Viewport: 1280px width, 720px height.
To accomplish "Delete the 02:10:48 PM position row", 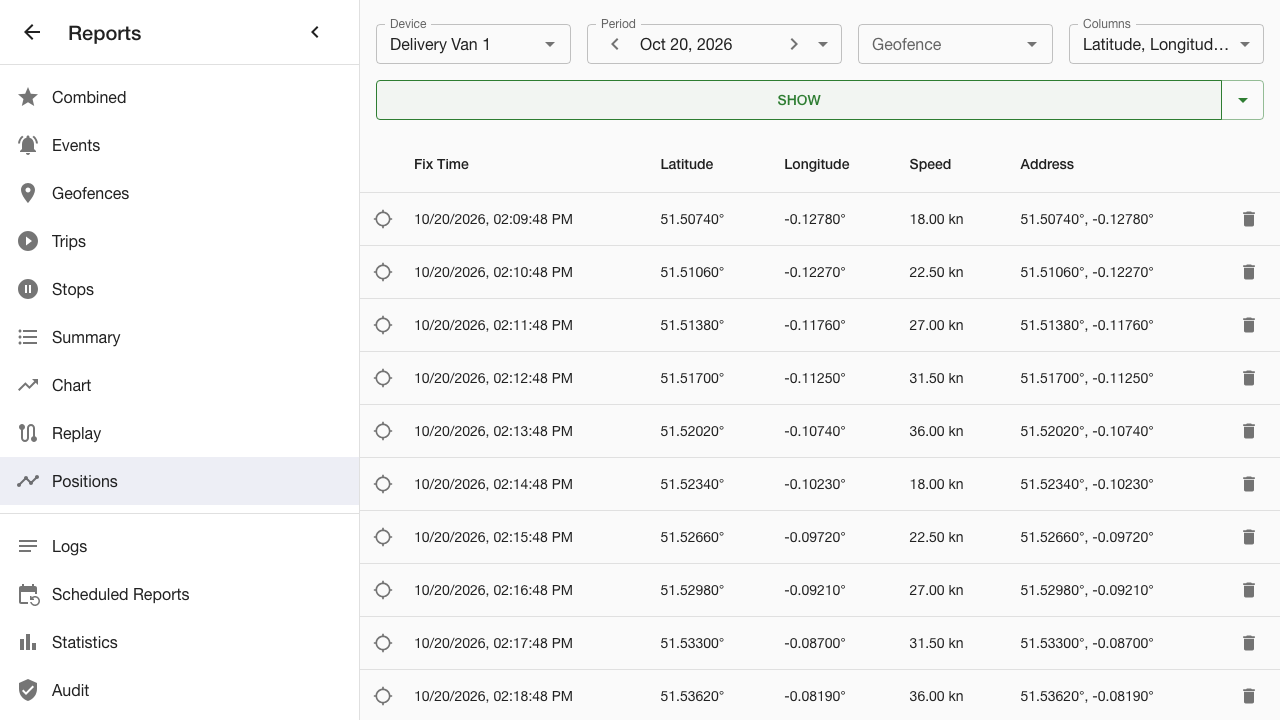I will [1248, 272].
